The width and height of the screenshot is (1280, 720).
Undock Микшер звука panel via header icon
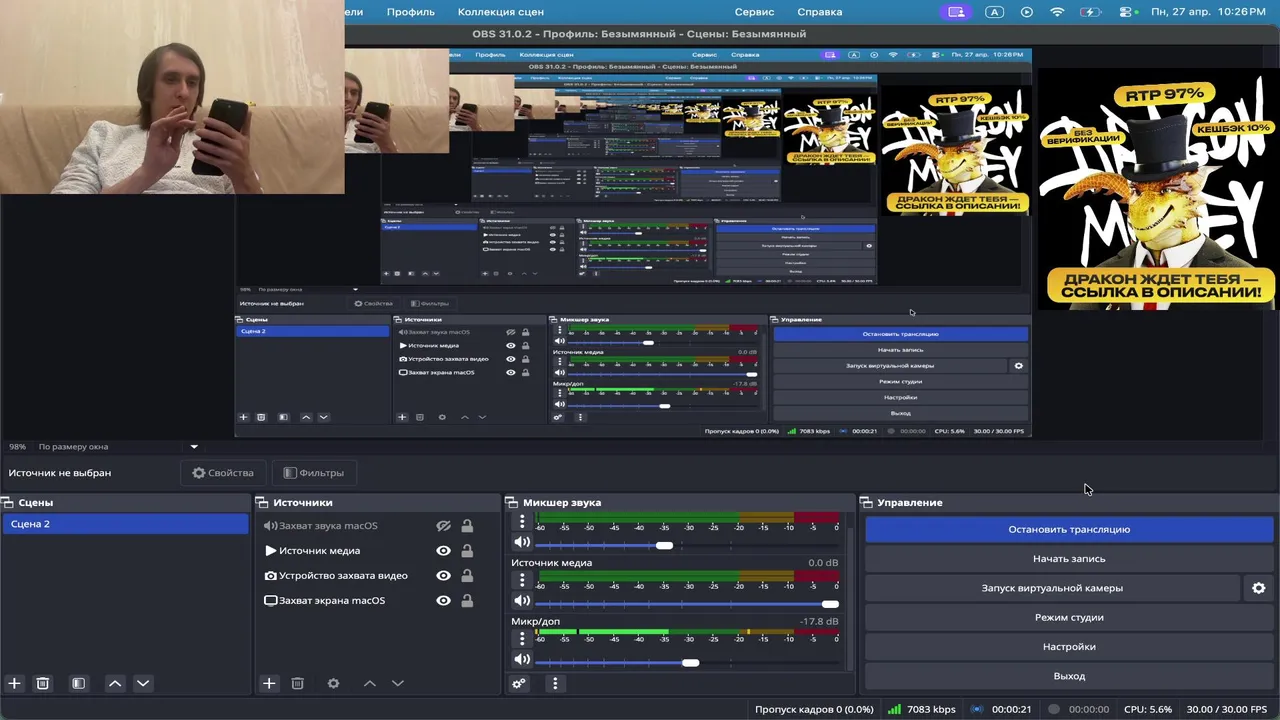[511, 503]
